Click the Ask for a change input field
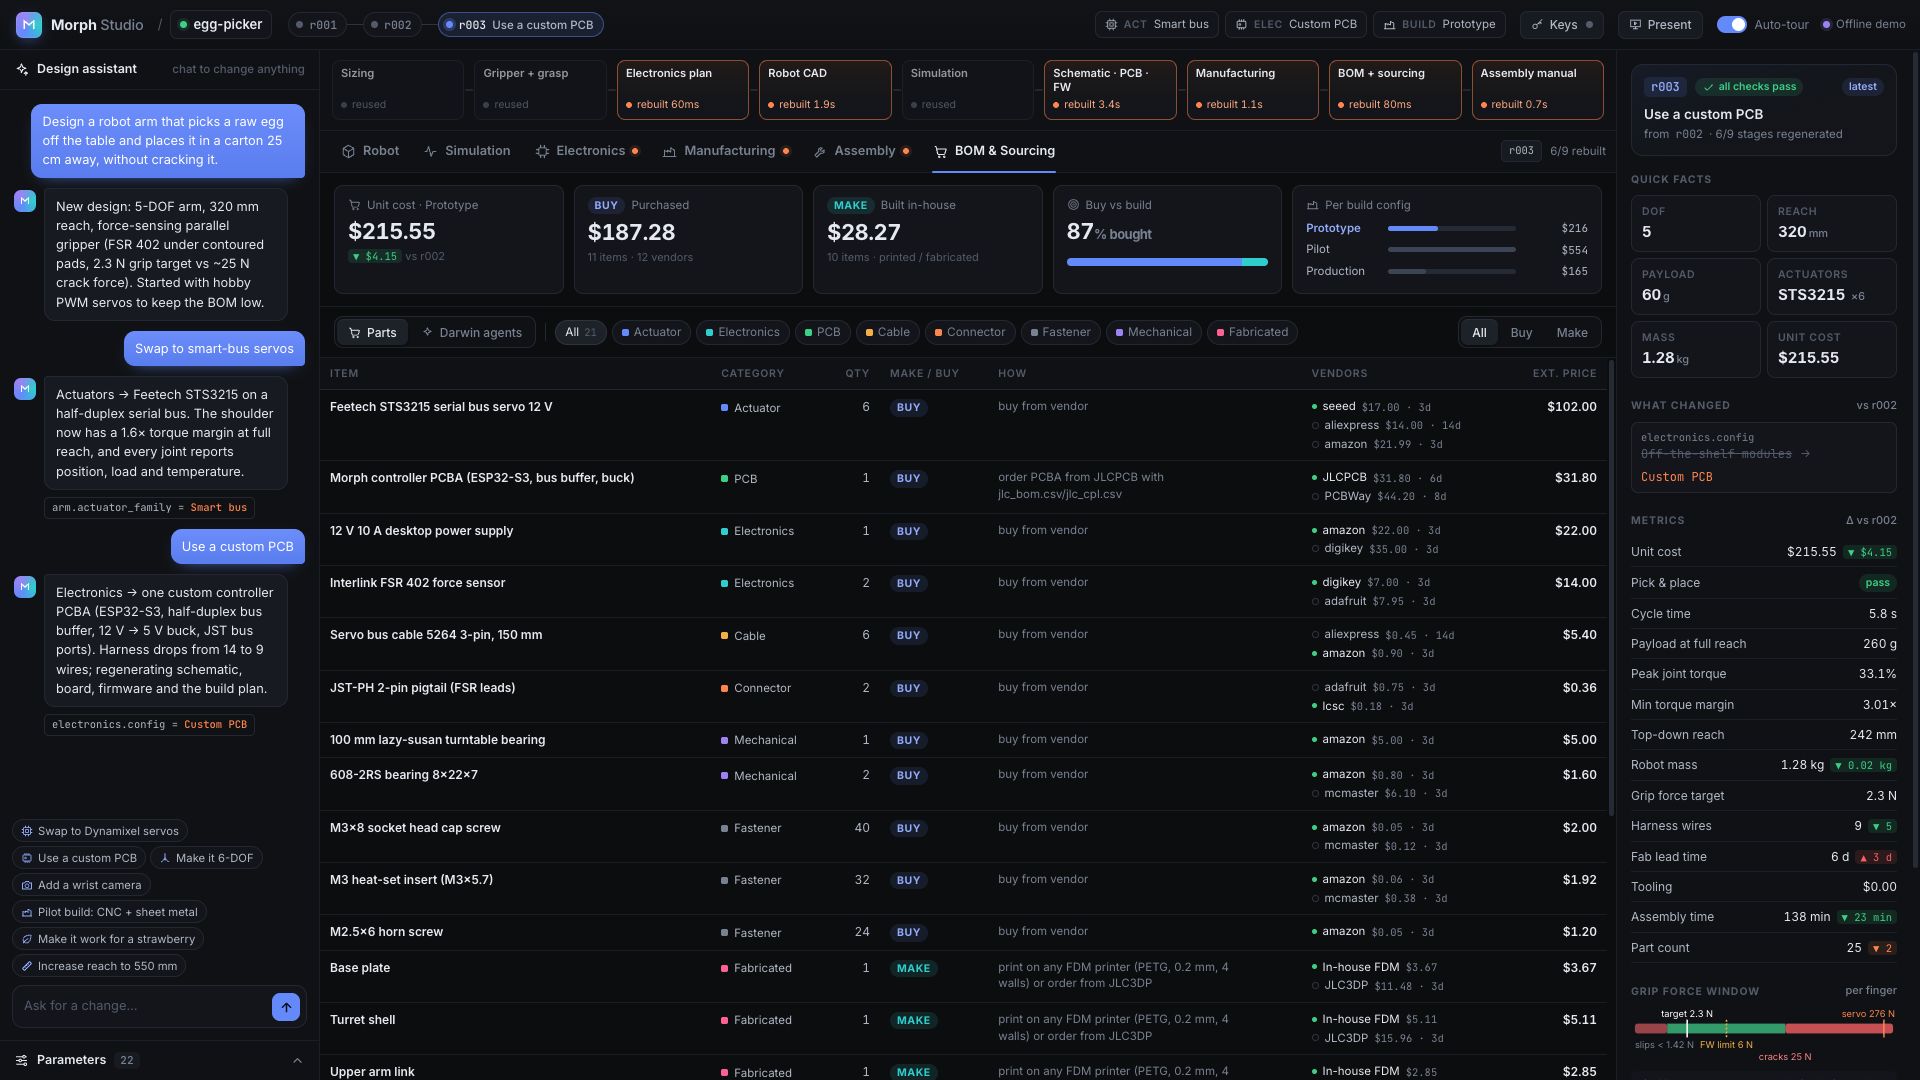Screen dimensions: 1920x1080 (142, 1006)
